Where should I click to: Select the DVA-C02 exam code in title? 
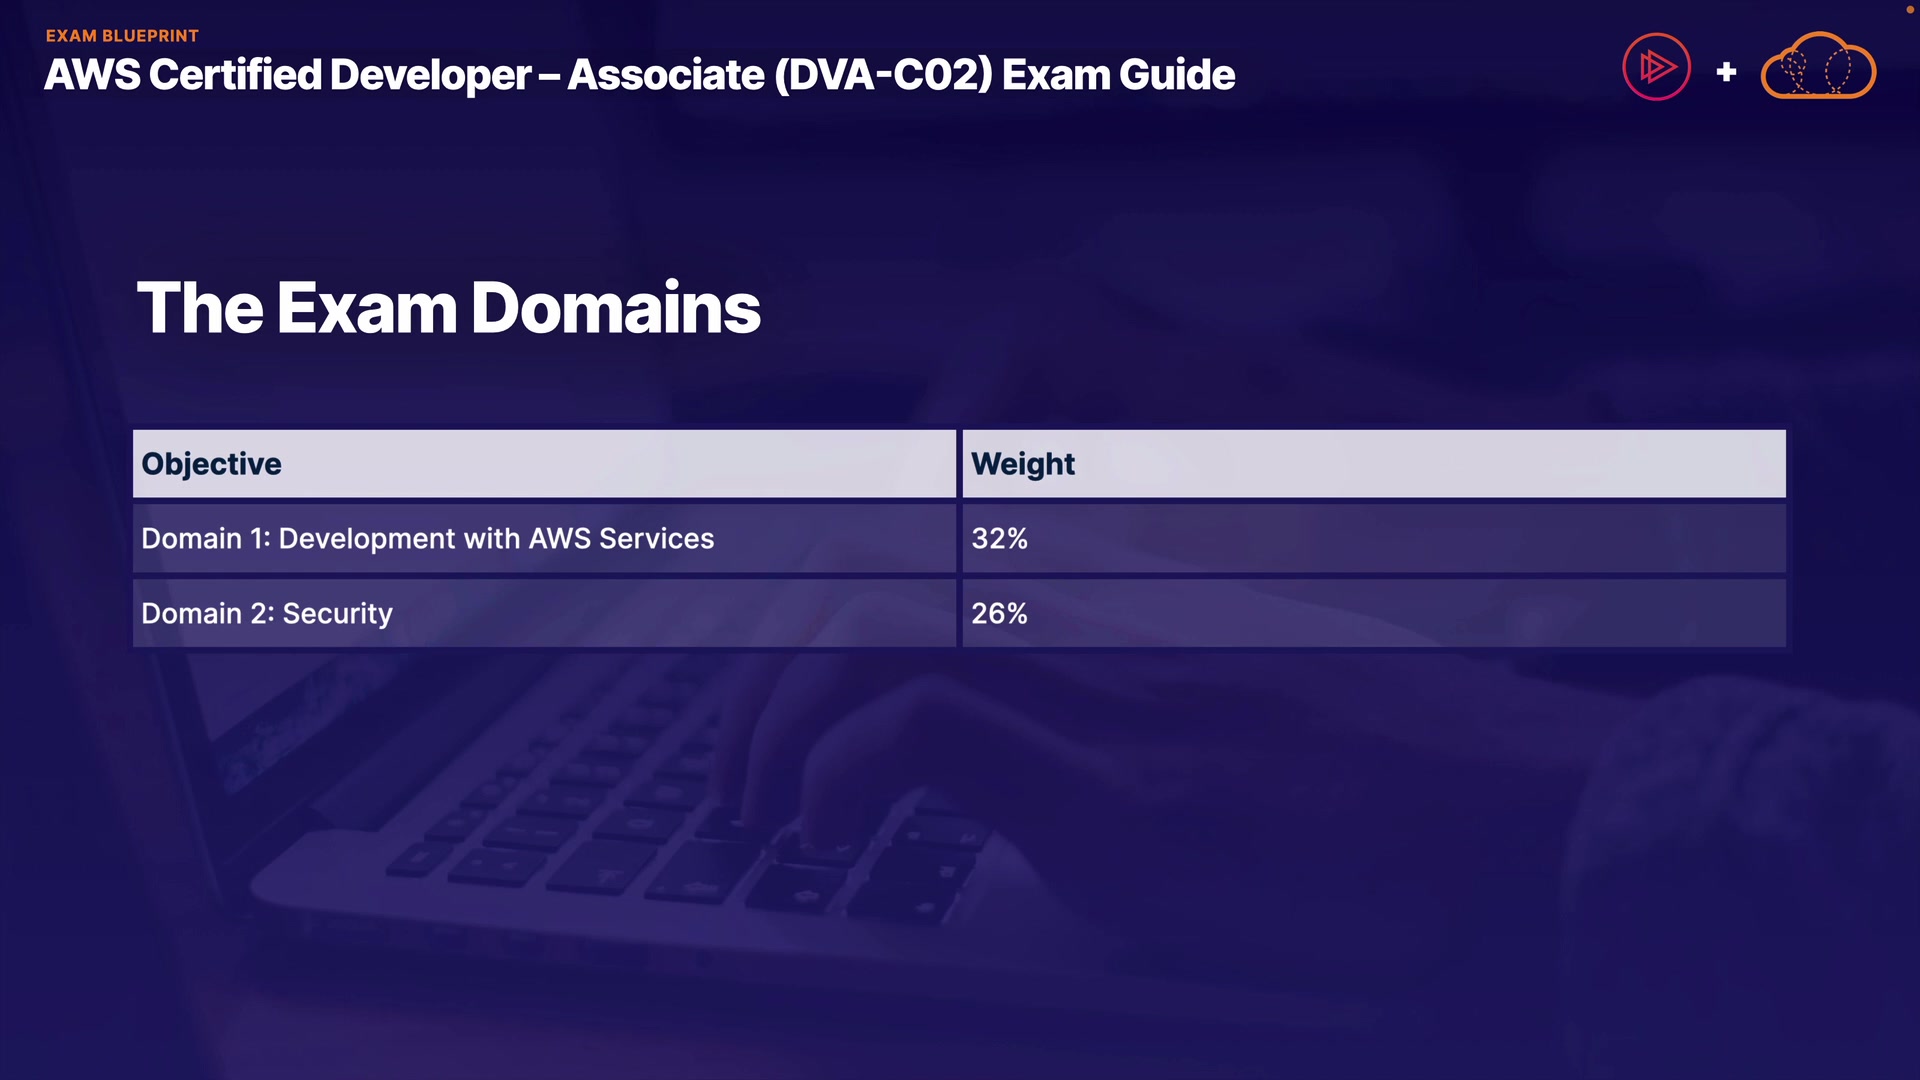pyautogui.click(x=883, y=75)
